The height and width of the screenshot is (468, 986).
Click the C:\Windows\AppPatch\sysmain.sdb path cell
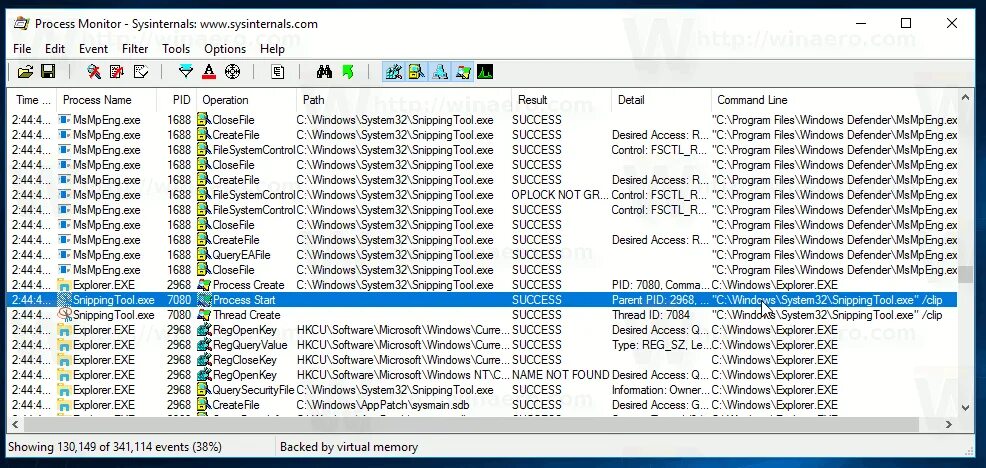click(x=404, y=405)
